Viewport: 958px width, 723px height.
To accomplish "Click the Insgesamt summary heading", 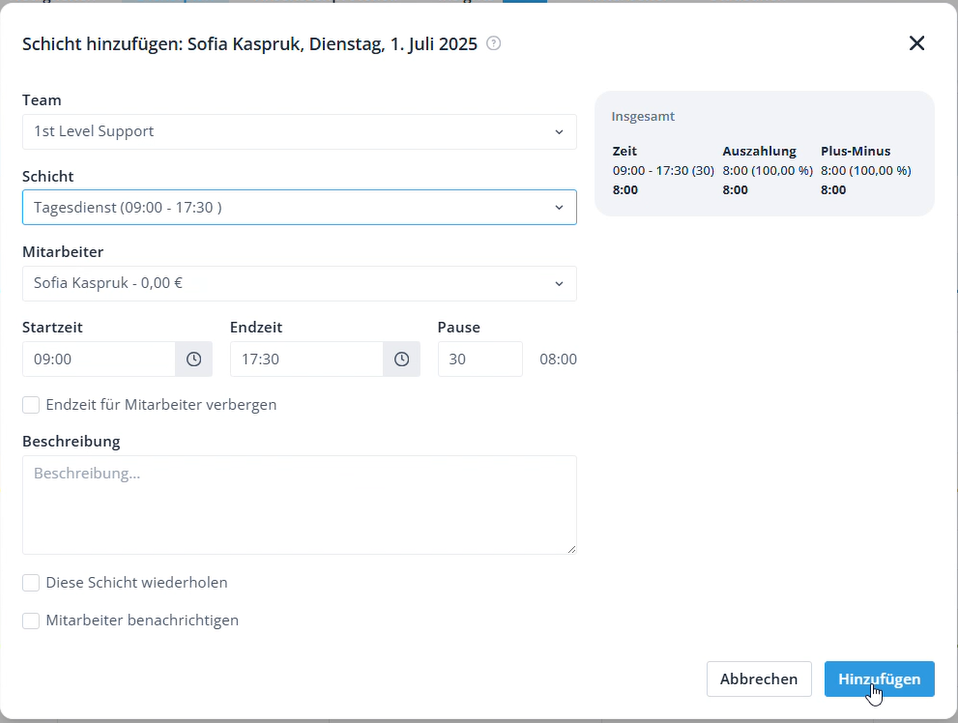I will 643,116.
